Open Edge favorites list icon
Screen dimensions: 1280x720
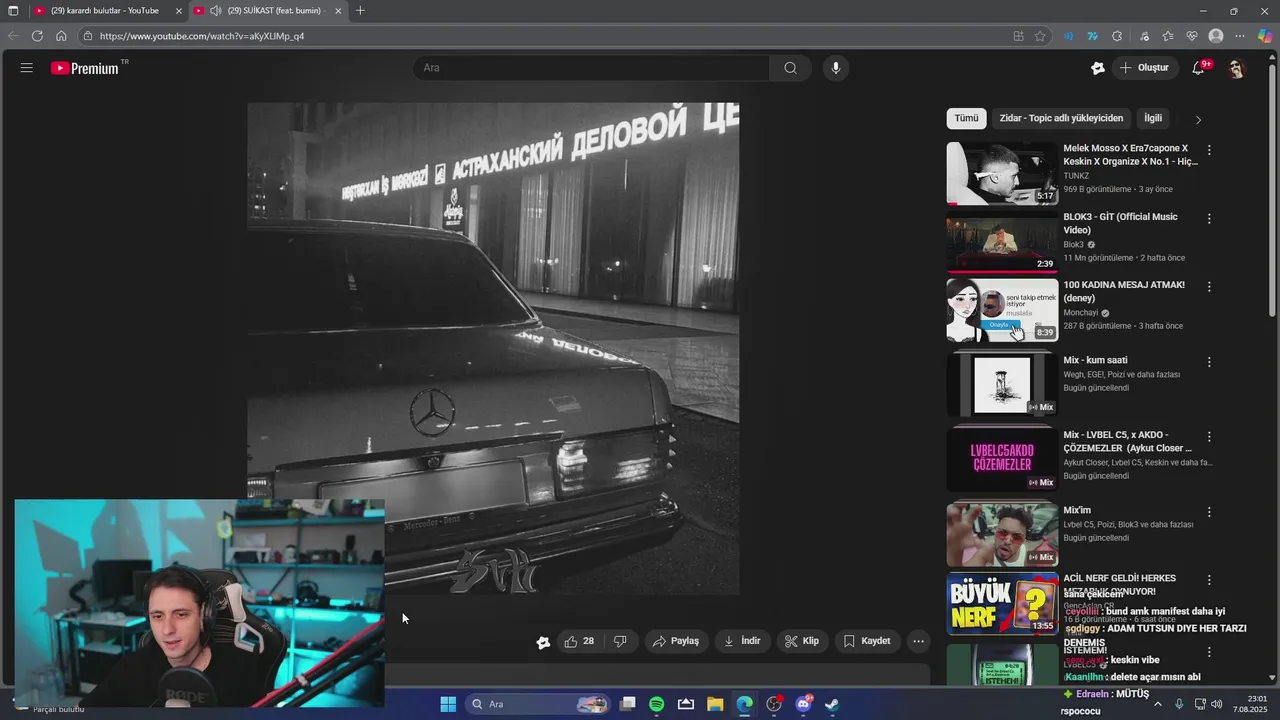(1168, 36)
